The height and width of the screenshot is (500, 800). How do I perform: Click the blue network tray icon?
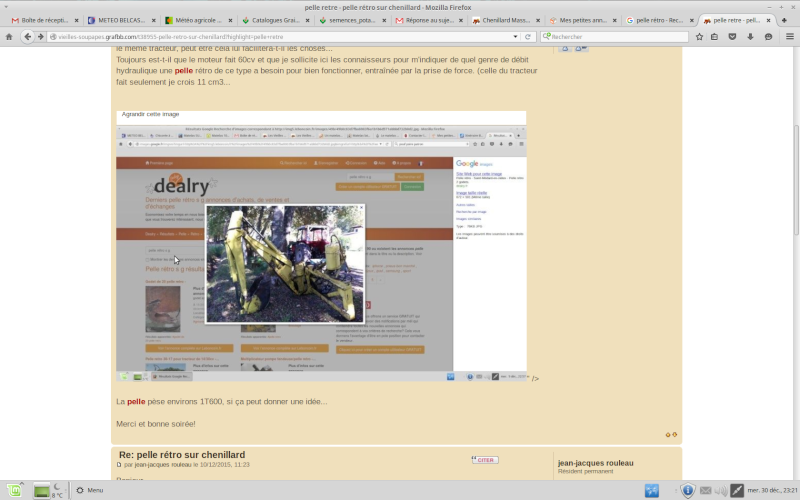click(x=652, y=490)
